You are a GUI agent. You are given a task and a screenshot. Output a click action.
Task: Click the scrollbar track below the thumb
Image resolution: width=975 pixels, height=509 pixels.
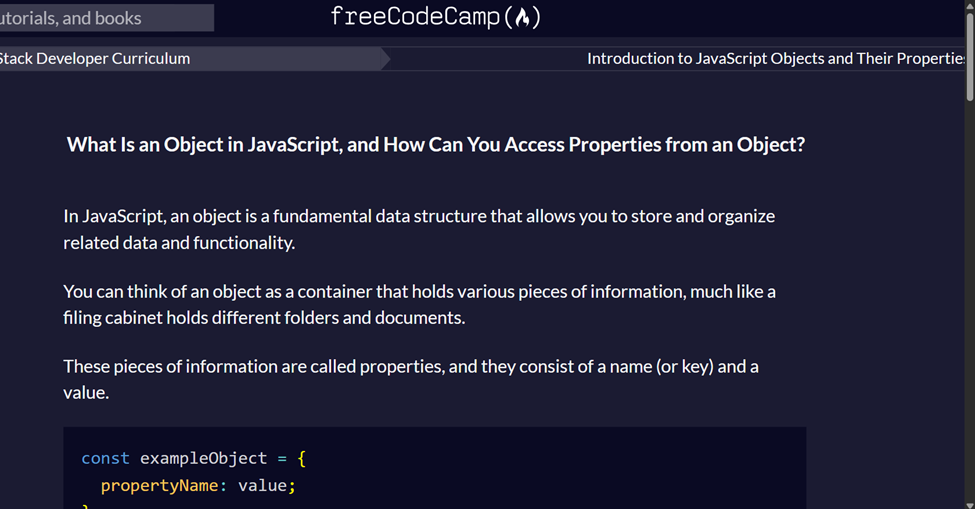tap(969, 300)
